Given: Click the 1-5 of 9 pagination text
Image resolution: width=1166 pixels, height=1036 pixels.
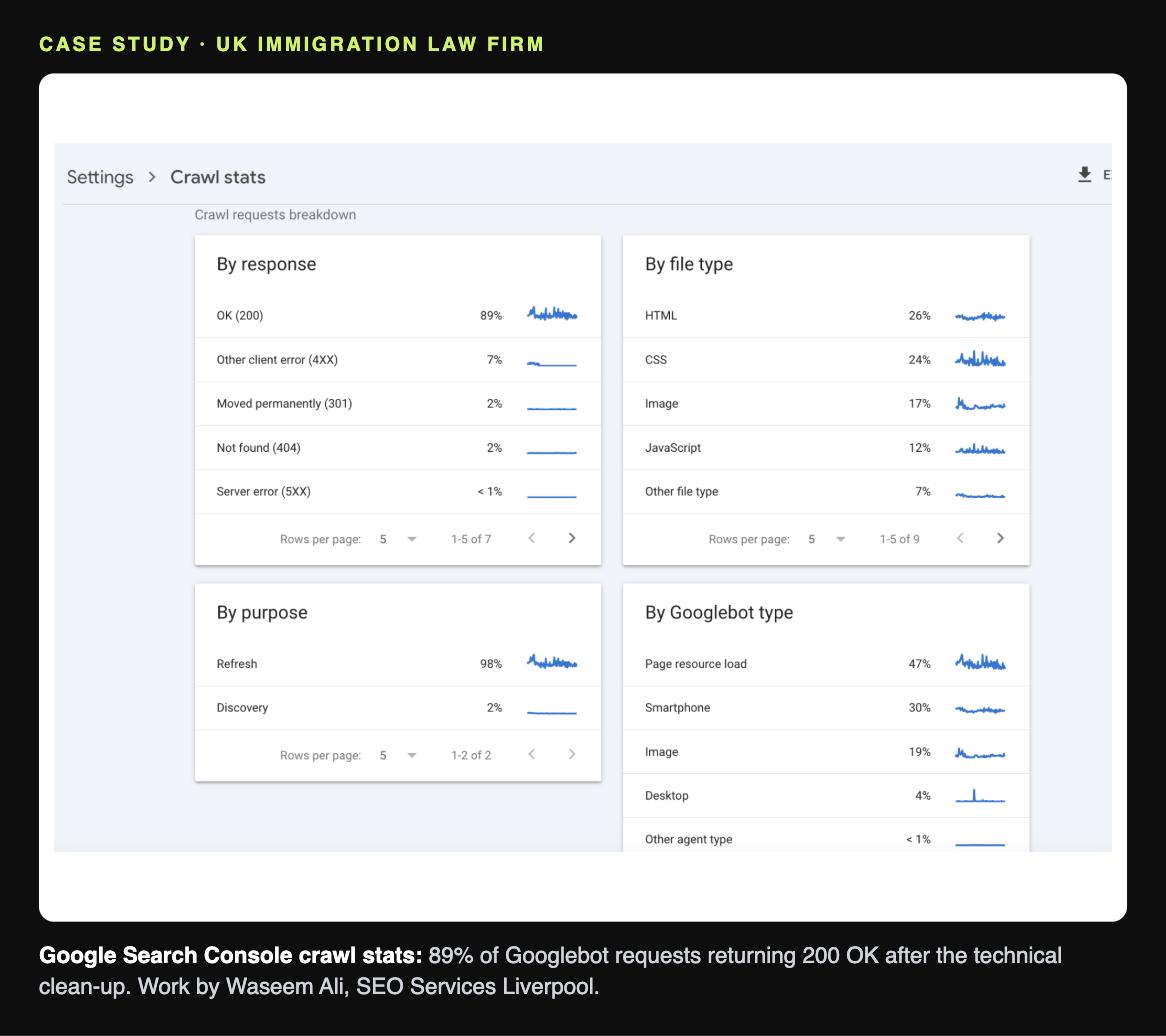Looking at the screenshot, I should (899, 539).
